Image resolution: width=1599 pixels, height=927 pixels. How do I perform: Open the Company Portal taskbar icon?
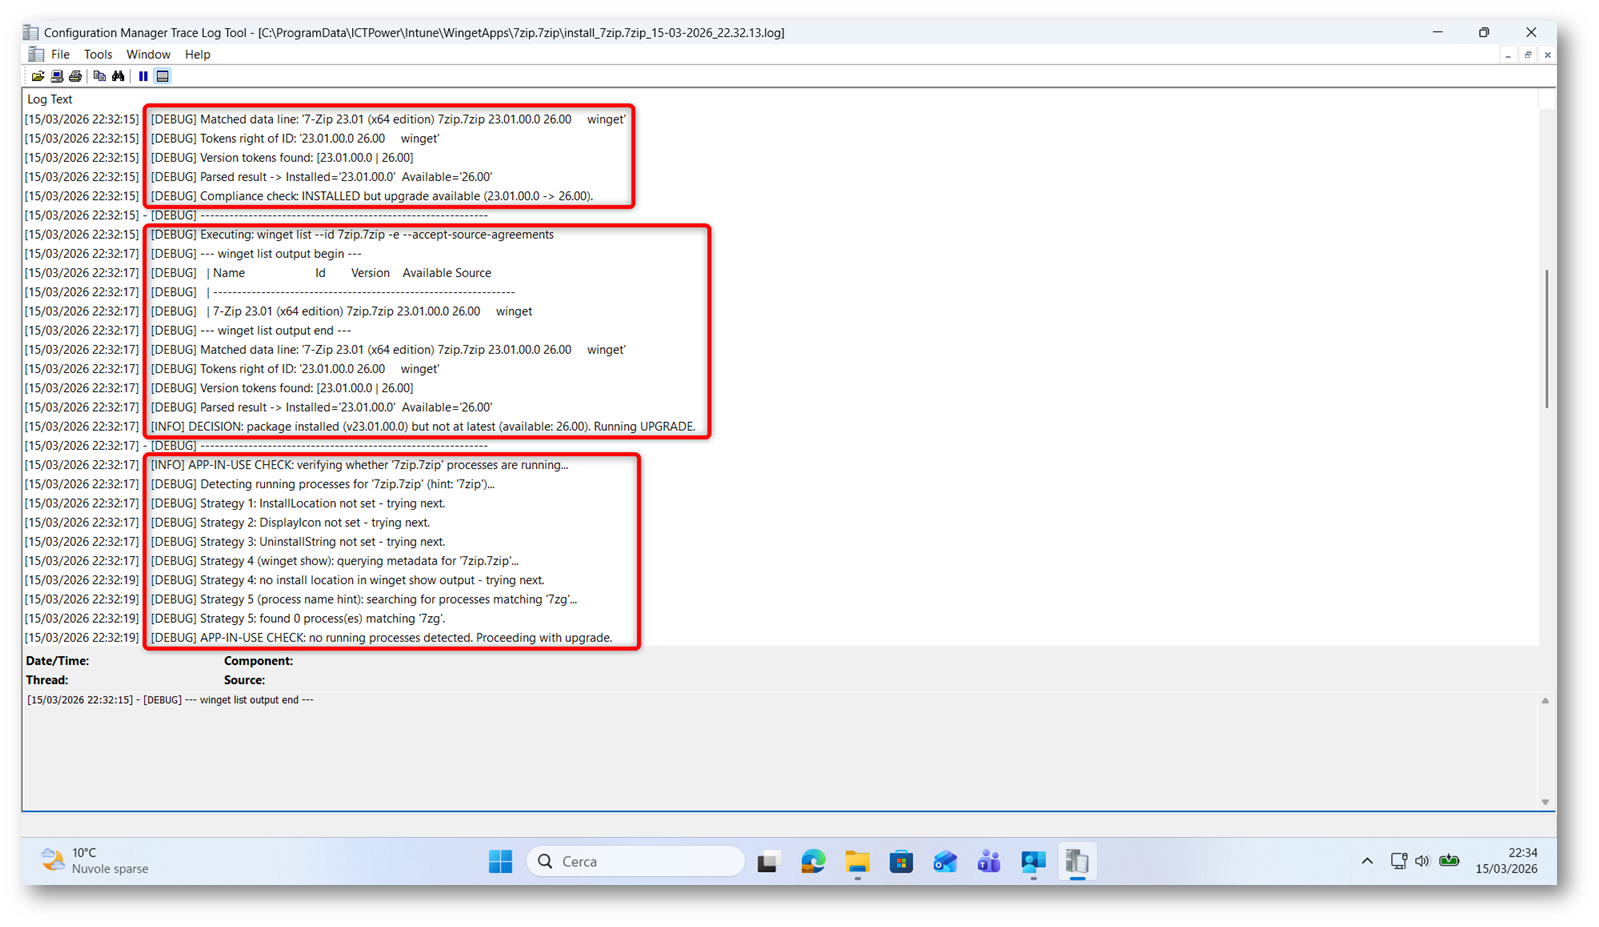pyautogui.click(x=1033, y=861)
